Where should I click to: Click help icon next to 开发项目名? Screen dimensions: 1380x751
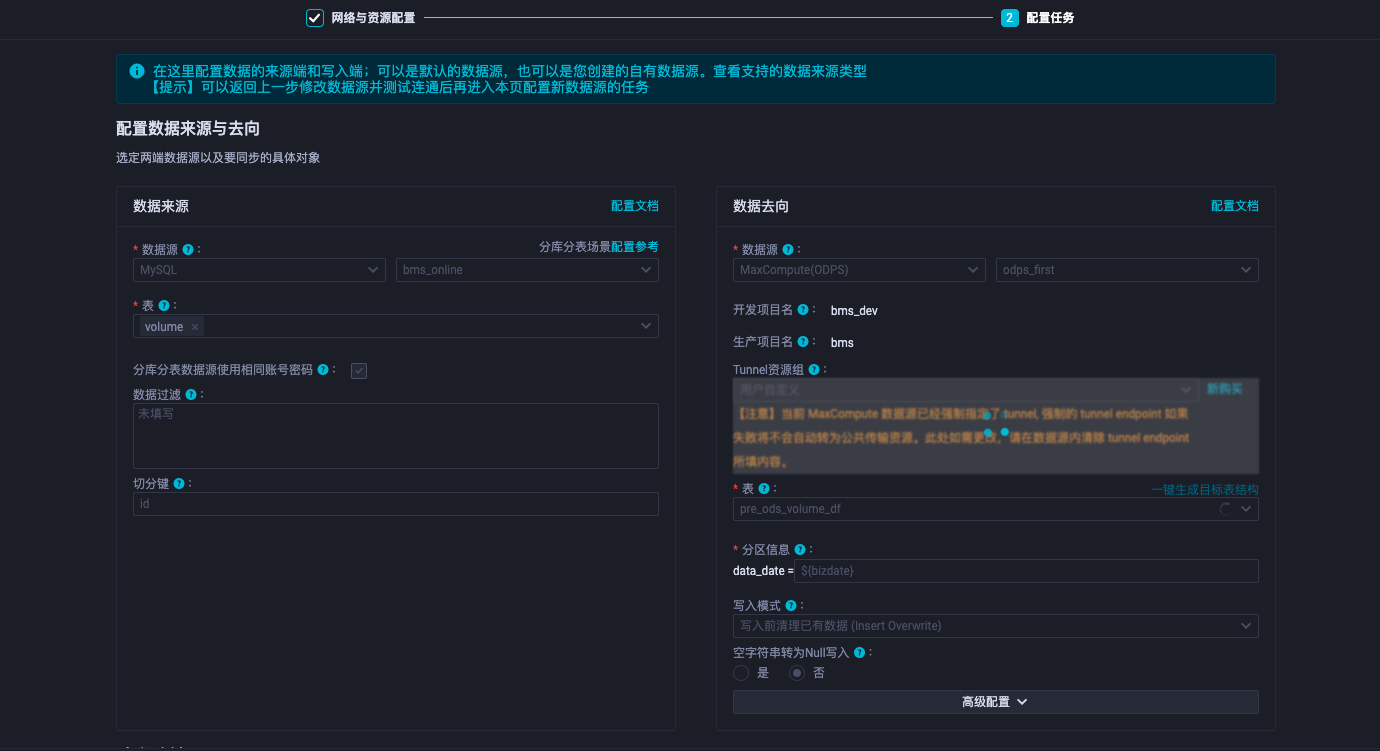click(803, 310)
